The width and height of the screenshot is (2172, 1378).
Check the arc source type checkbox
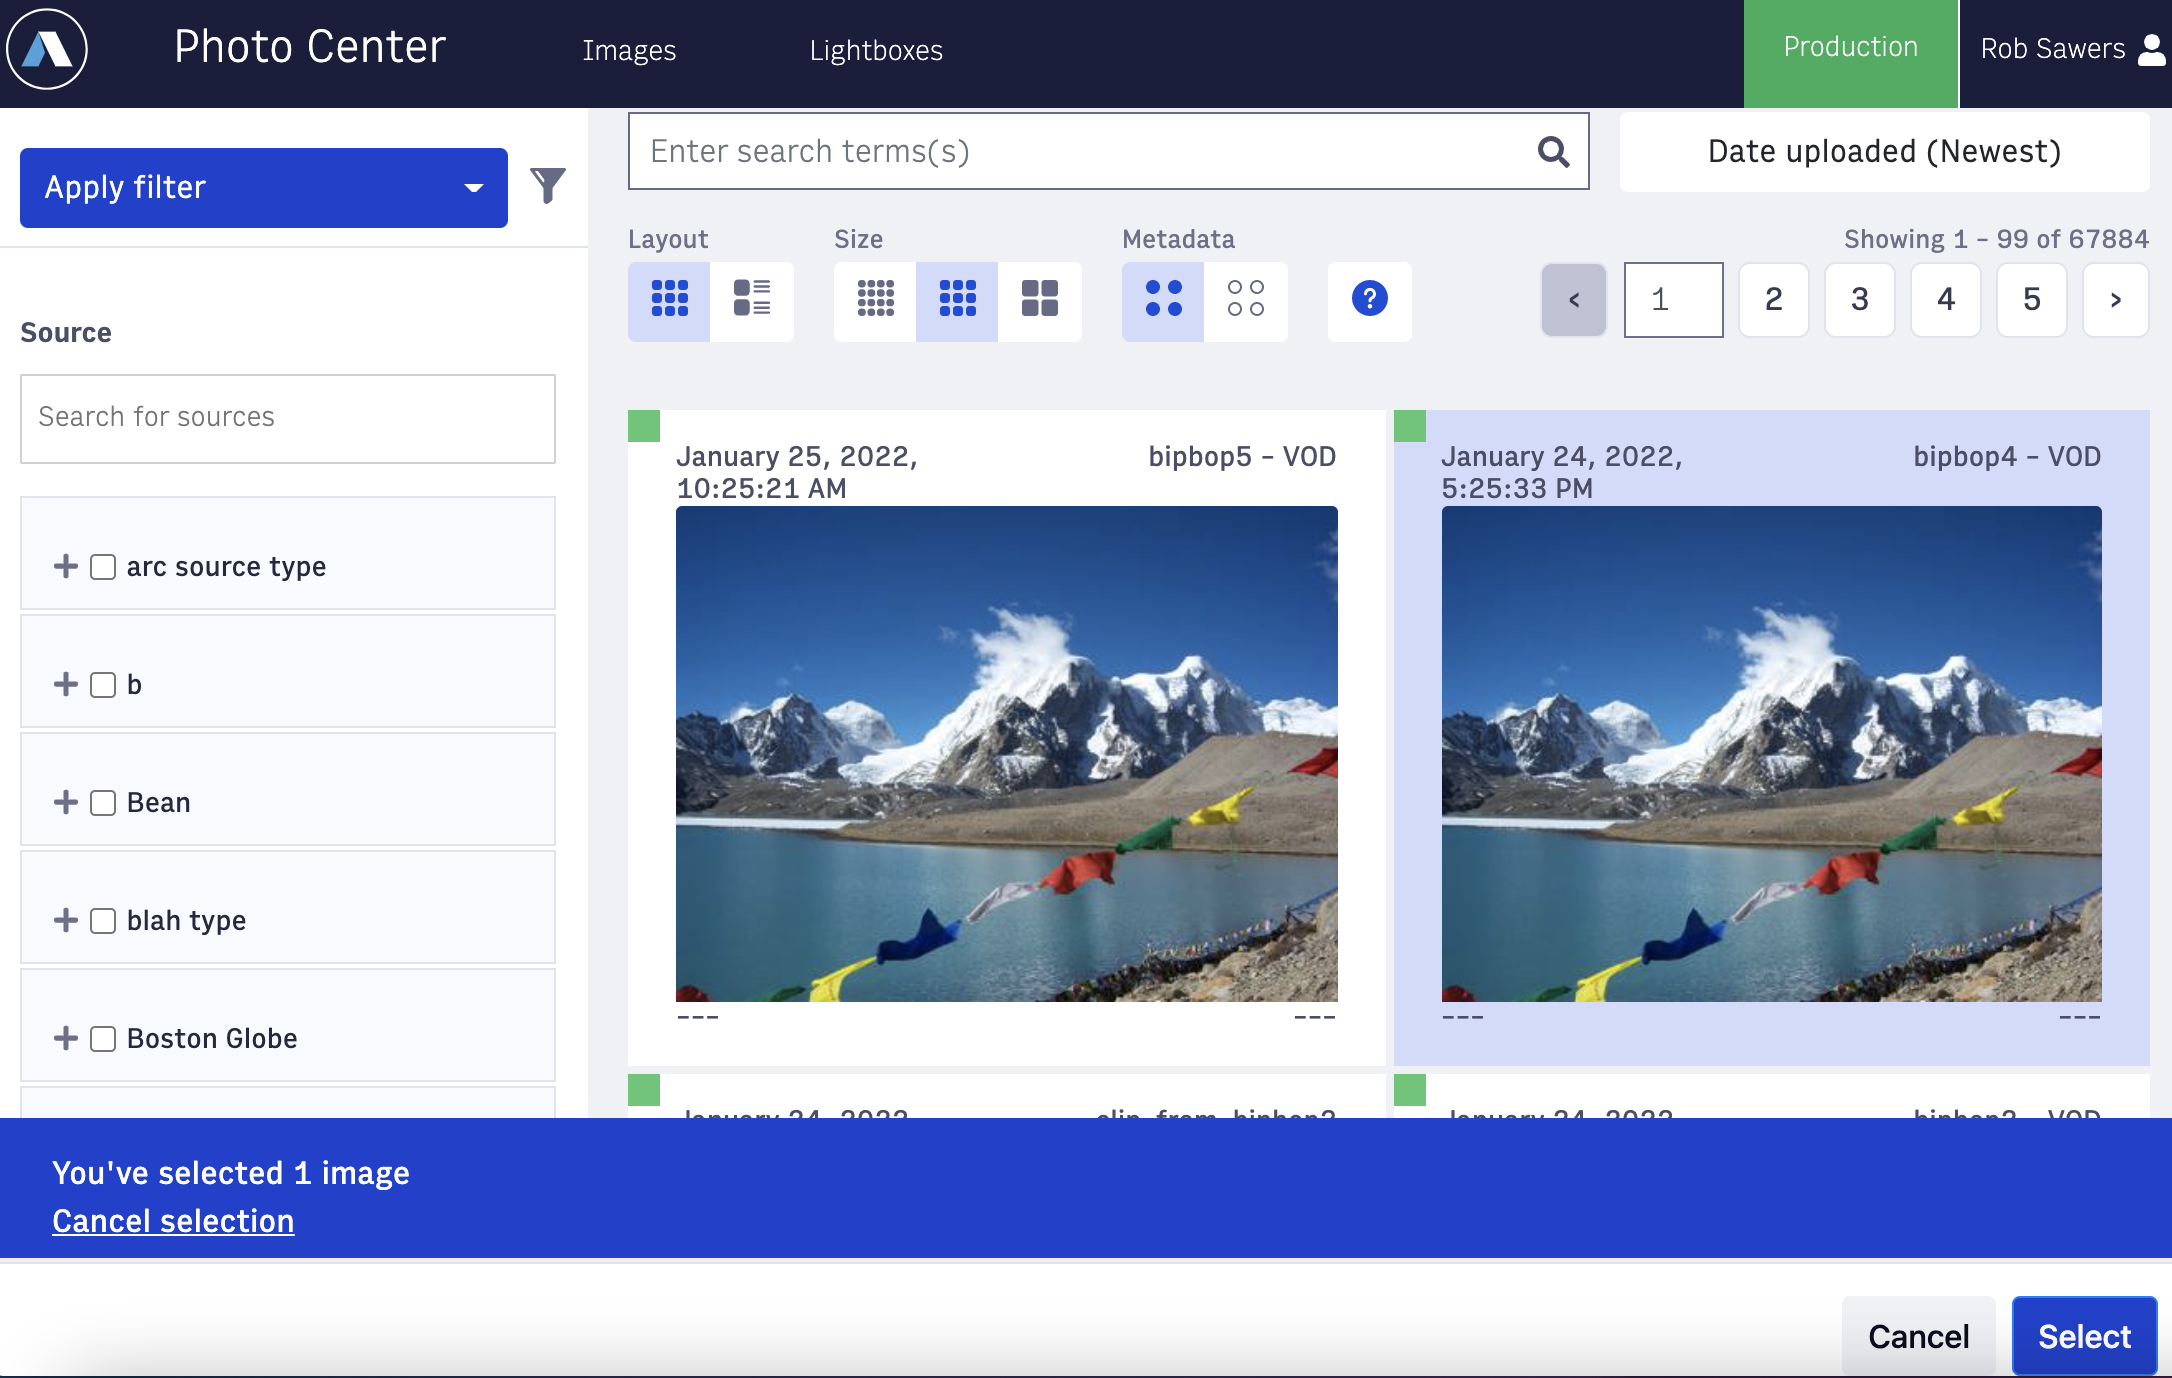click(x=103, y=567)
